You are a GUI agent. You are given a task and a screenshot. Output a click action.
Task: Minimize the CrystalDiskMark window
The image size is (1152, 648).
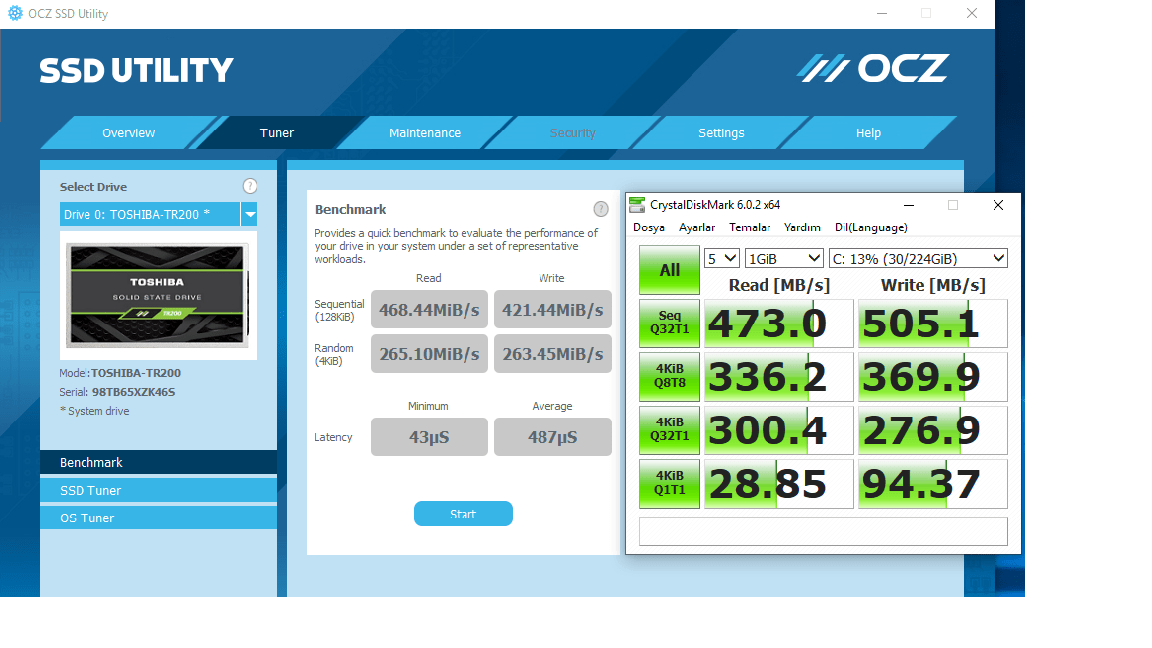(909, 205)
